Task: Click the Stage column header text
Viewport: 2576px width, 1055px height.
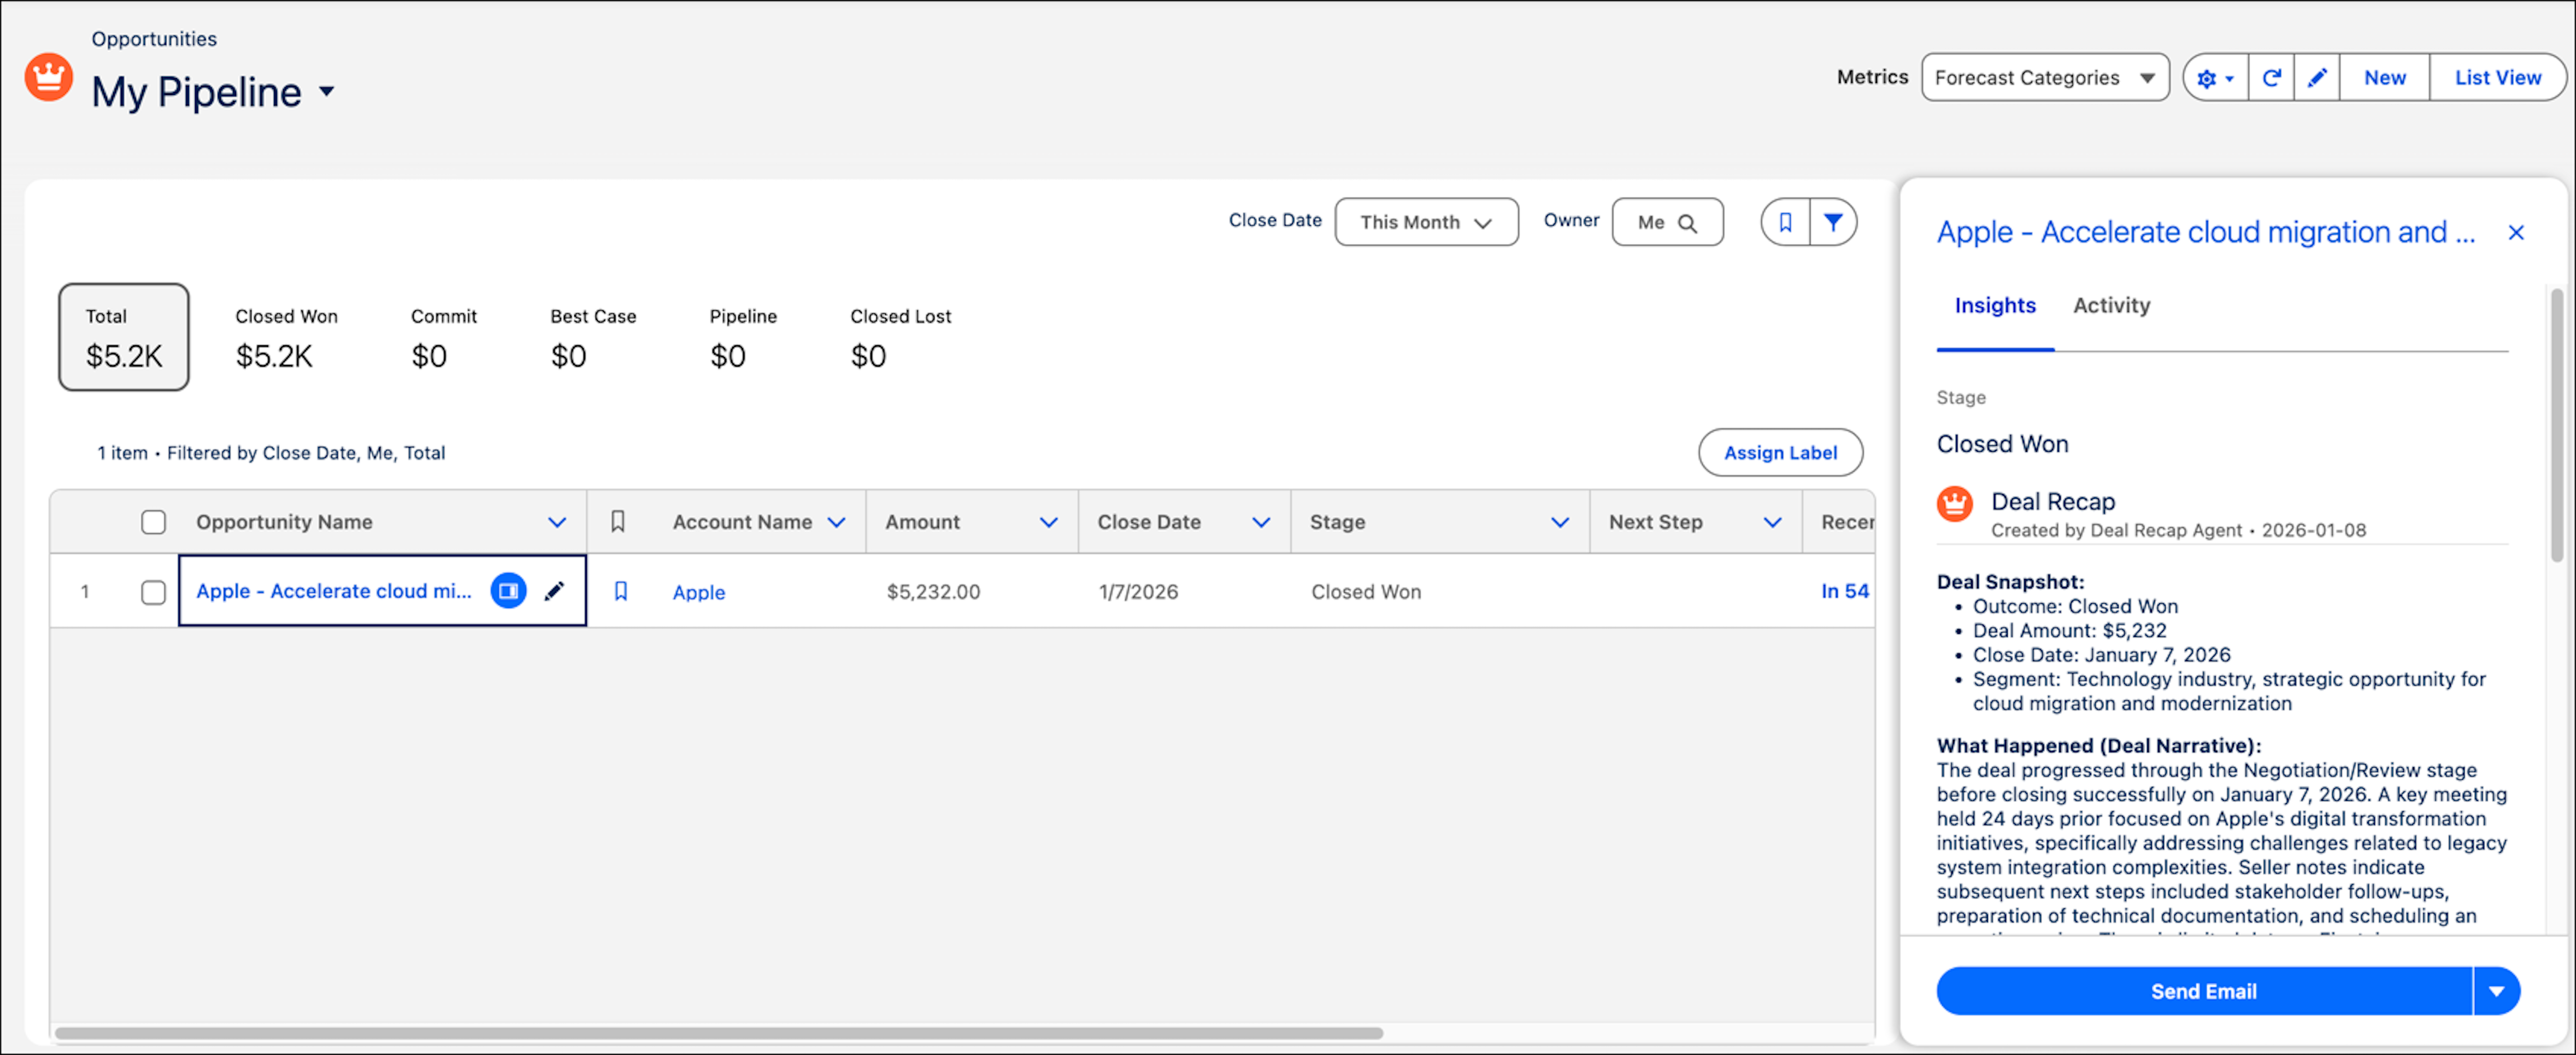Action: point(1337,522)
